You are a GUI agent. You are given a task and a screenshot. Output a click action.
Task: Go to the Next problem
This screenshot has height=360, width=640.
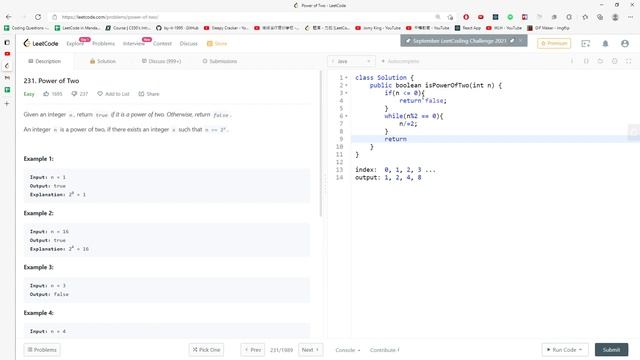coord(310,350)
